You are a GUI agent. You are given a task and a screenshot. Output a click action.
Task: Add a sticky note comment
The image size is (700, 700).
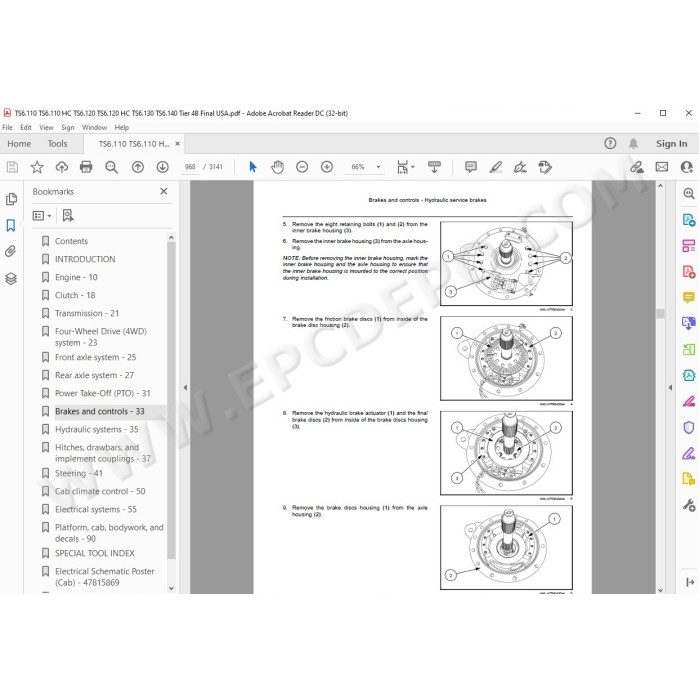click(x=471, y=167)
